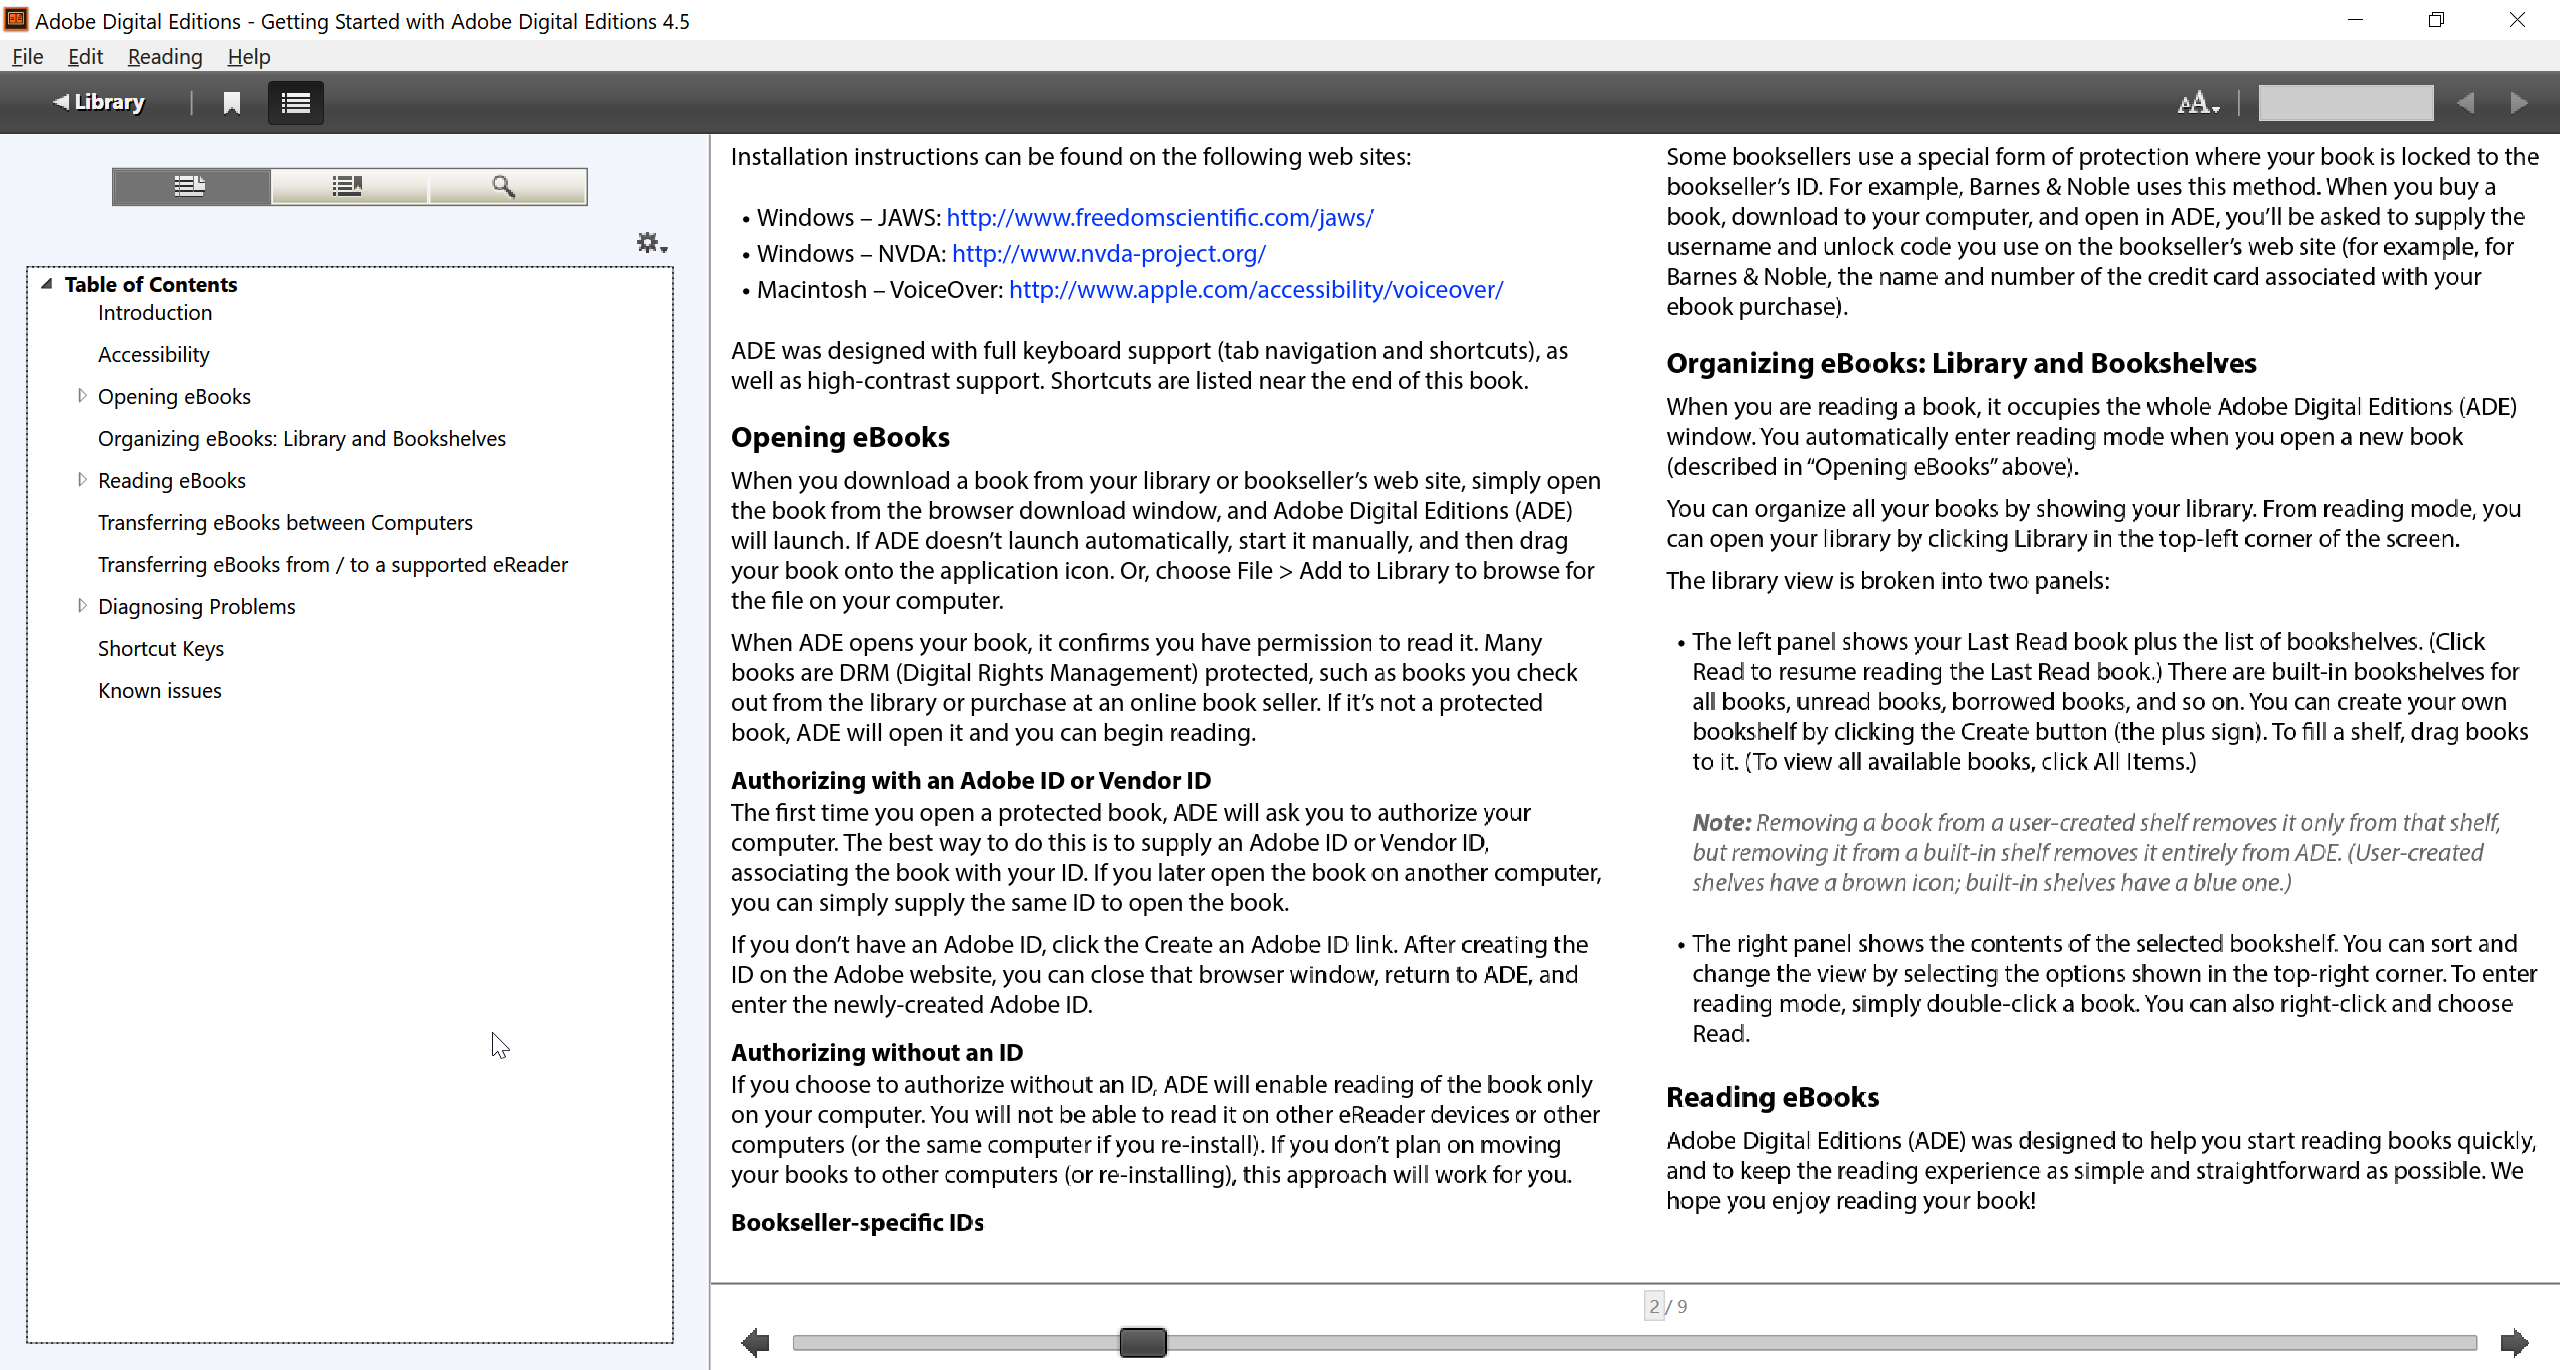Viewport: 2560px width, 1370px height.
Task: Go to Known issues chapter
Action: click(x=160, y=691)
